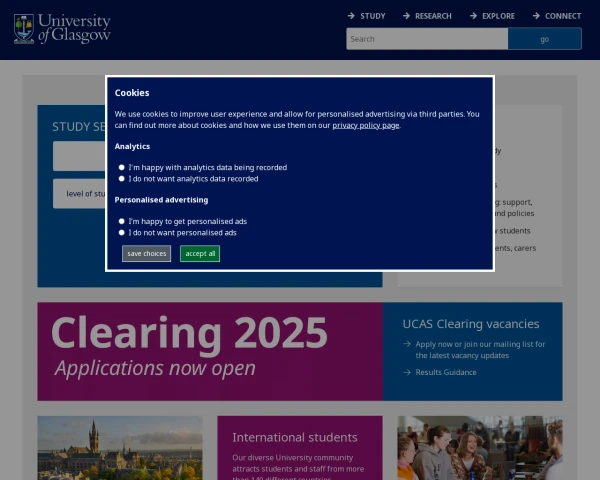Open the STUDY menu

tap(372, 16)
